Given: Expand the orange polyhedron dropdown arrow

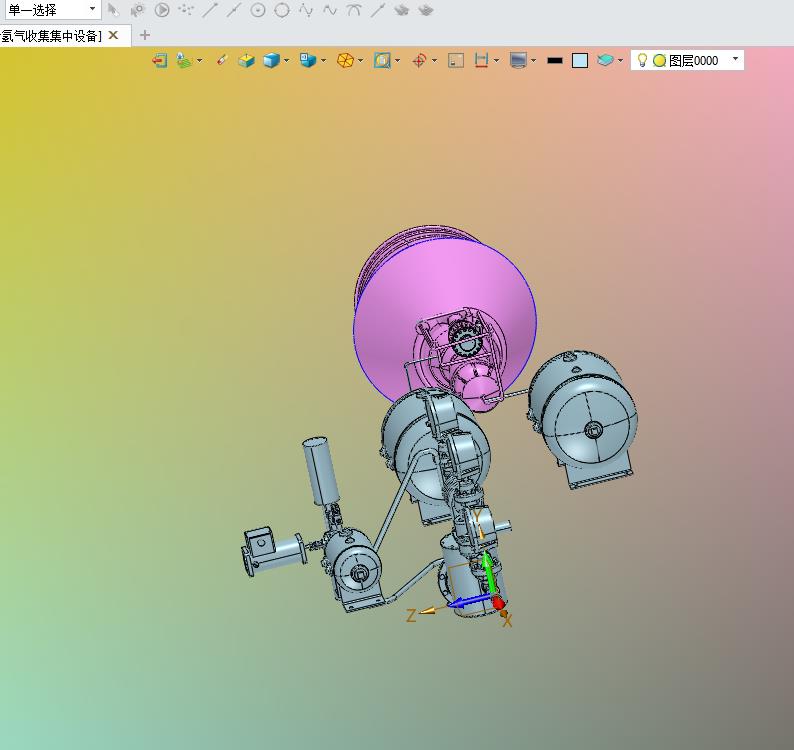Looking at the screenshot, I should click(x=361, y=61).
